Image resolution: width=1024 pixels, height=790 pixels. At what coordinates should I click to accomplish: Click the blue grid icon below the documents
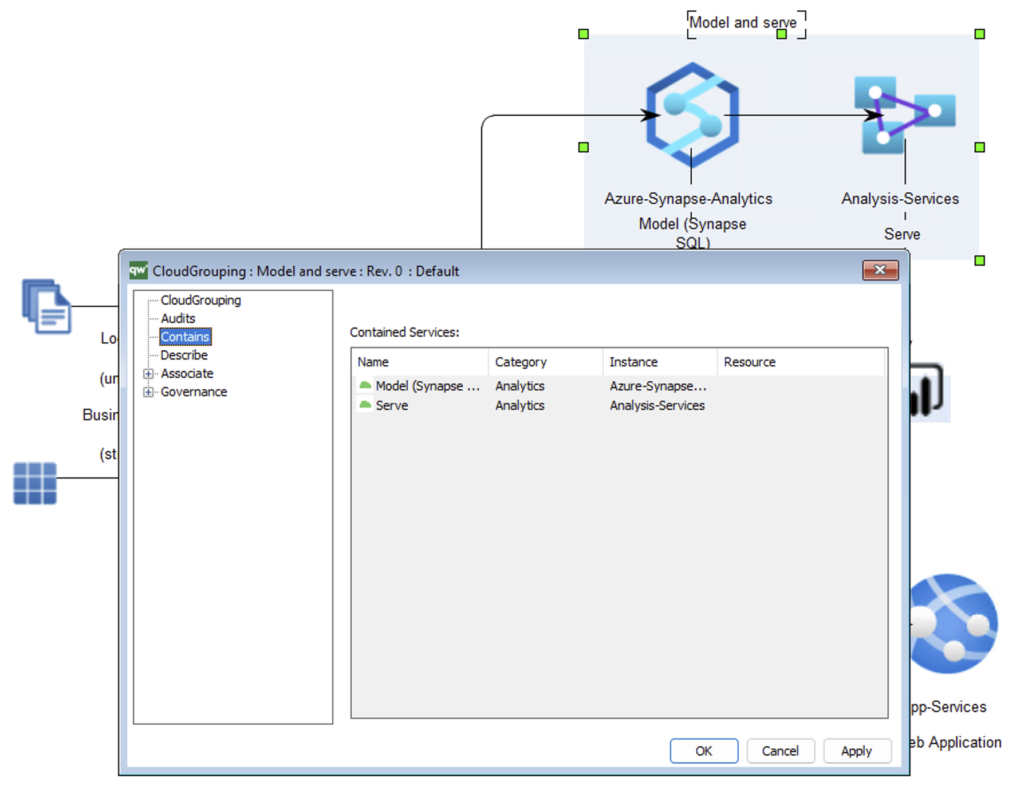(x=37, y=482)
